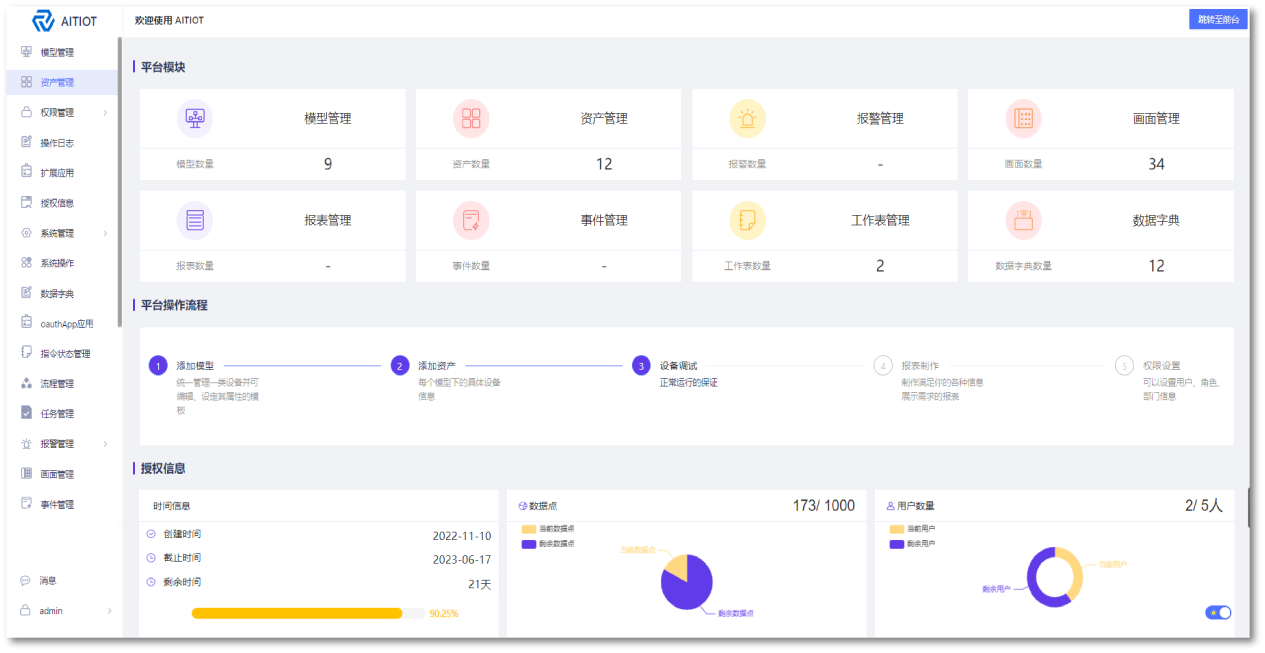Screen dimensions: 1265x653
Task: Click step 2 添加资产 circle
Action: click(400, 366)
